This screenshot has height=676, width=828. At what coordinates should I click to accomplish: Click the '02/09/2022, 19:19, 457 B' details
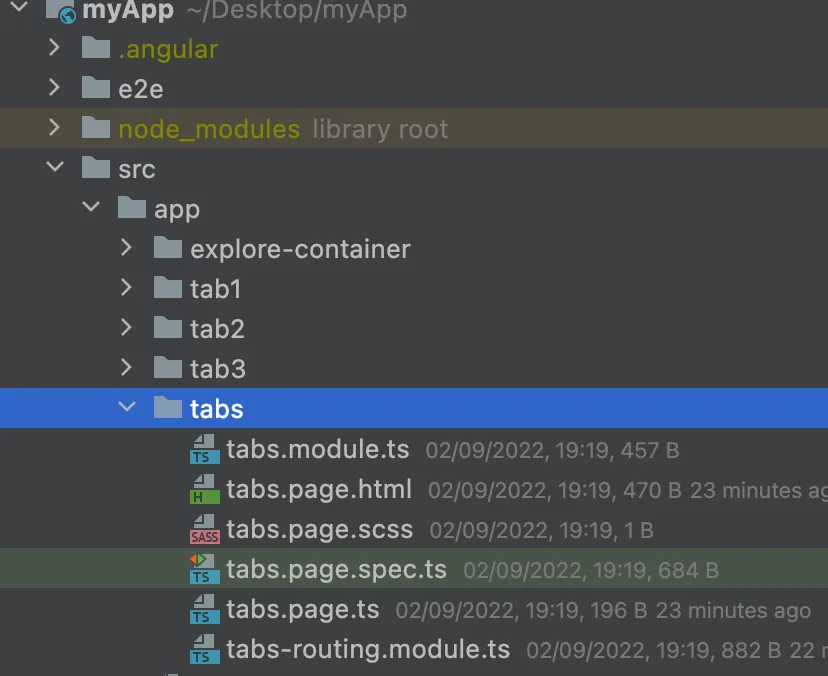point(552,450)
